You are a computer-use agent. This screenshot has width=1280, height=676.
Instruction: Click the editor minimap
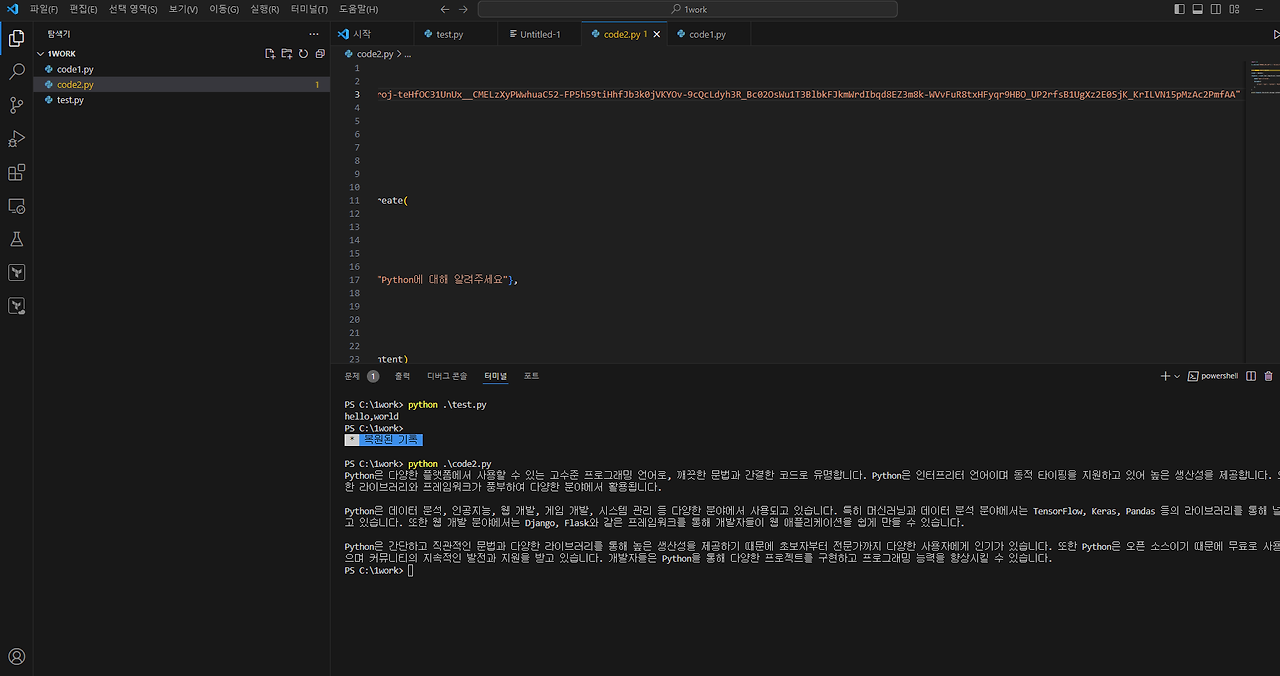[x=1262, y=211]
